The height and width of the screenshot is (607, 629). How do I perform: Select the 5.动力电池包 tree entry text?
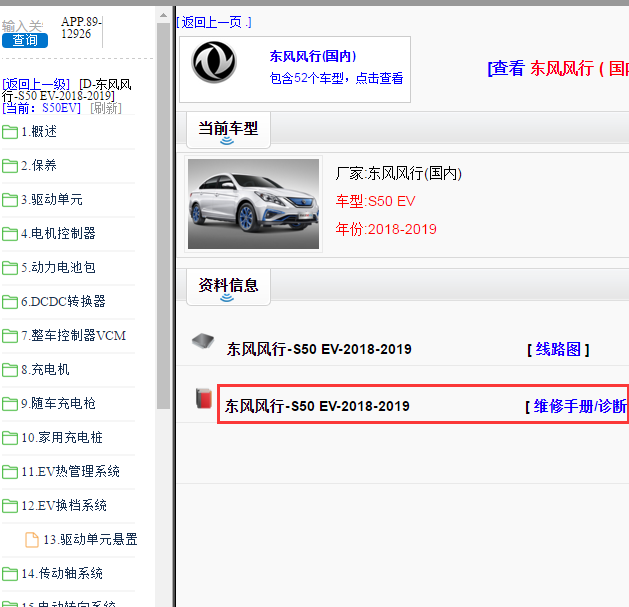[59, 267]
